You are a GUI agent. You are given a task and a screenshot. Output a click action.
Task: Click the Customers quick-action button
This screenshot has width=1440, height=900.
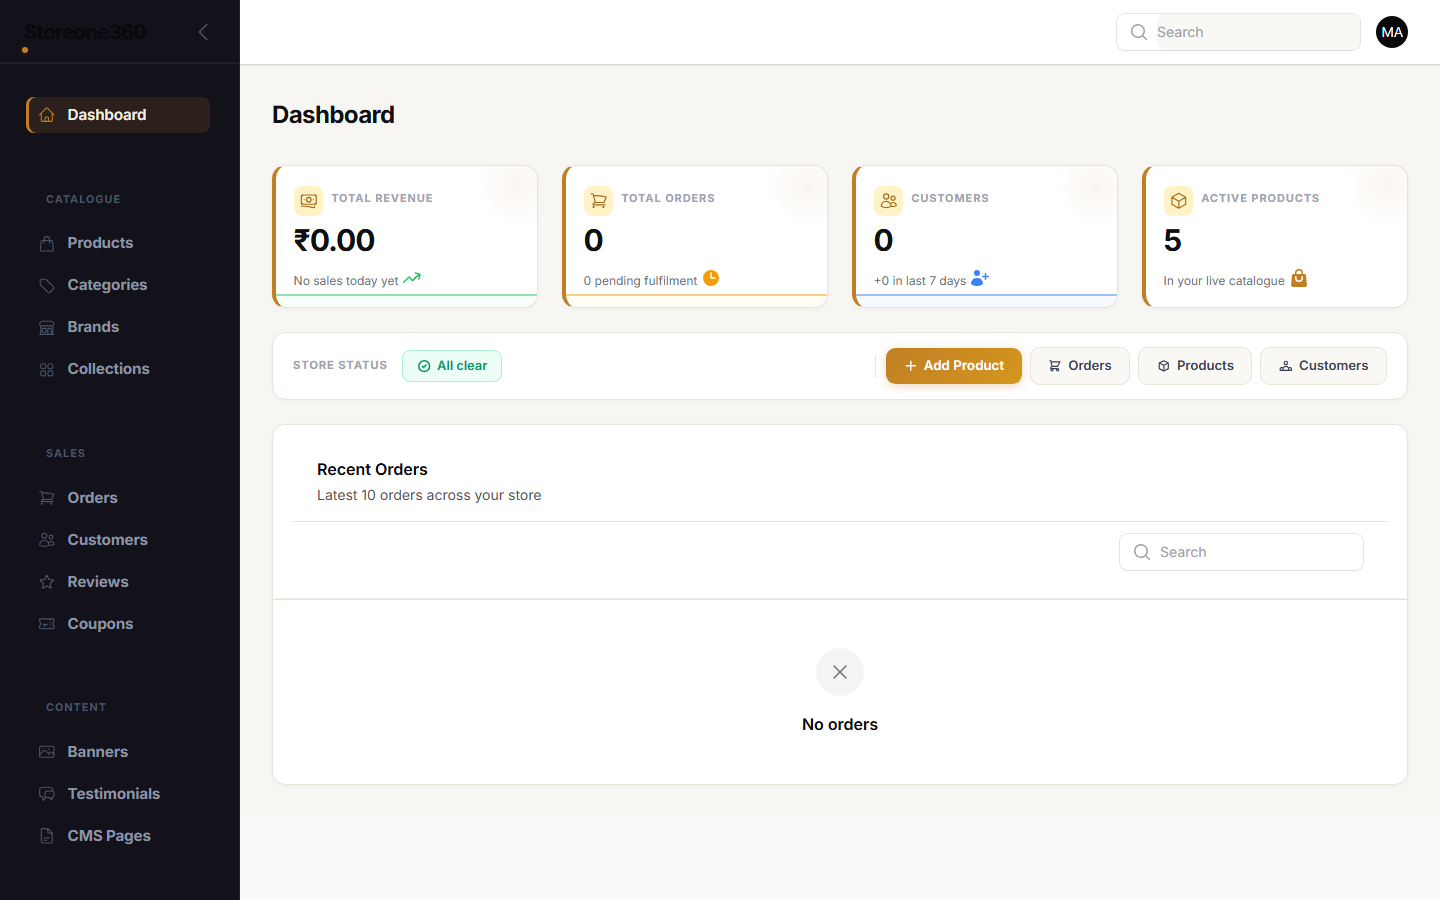[x=1323, y=366]
